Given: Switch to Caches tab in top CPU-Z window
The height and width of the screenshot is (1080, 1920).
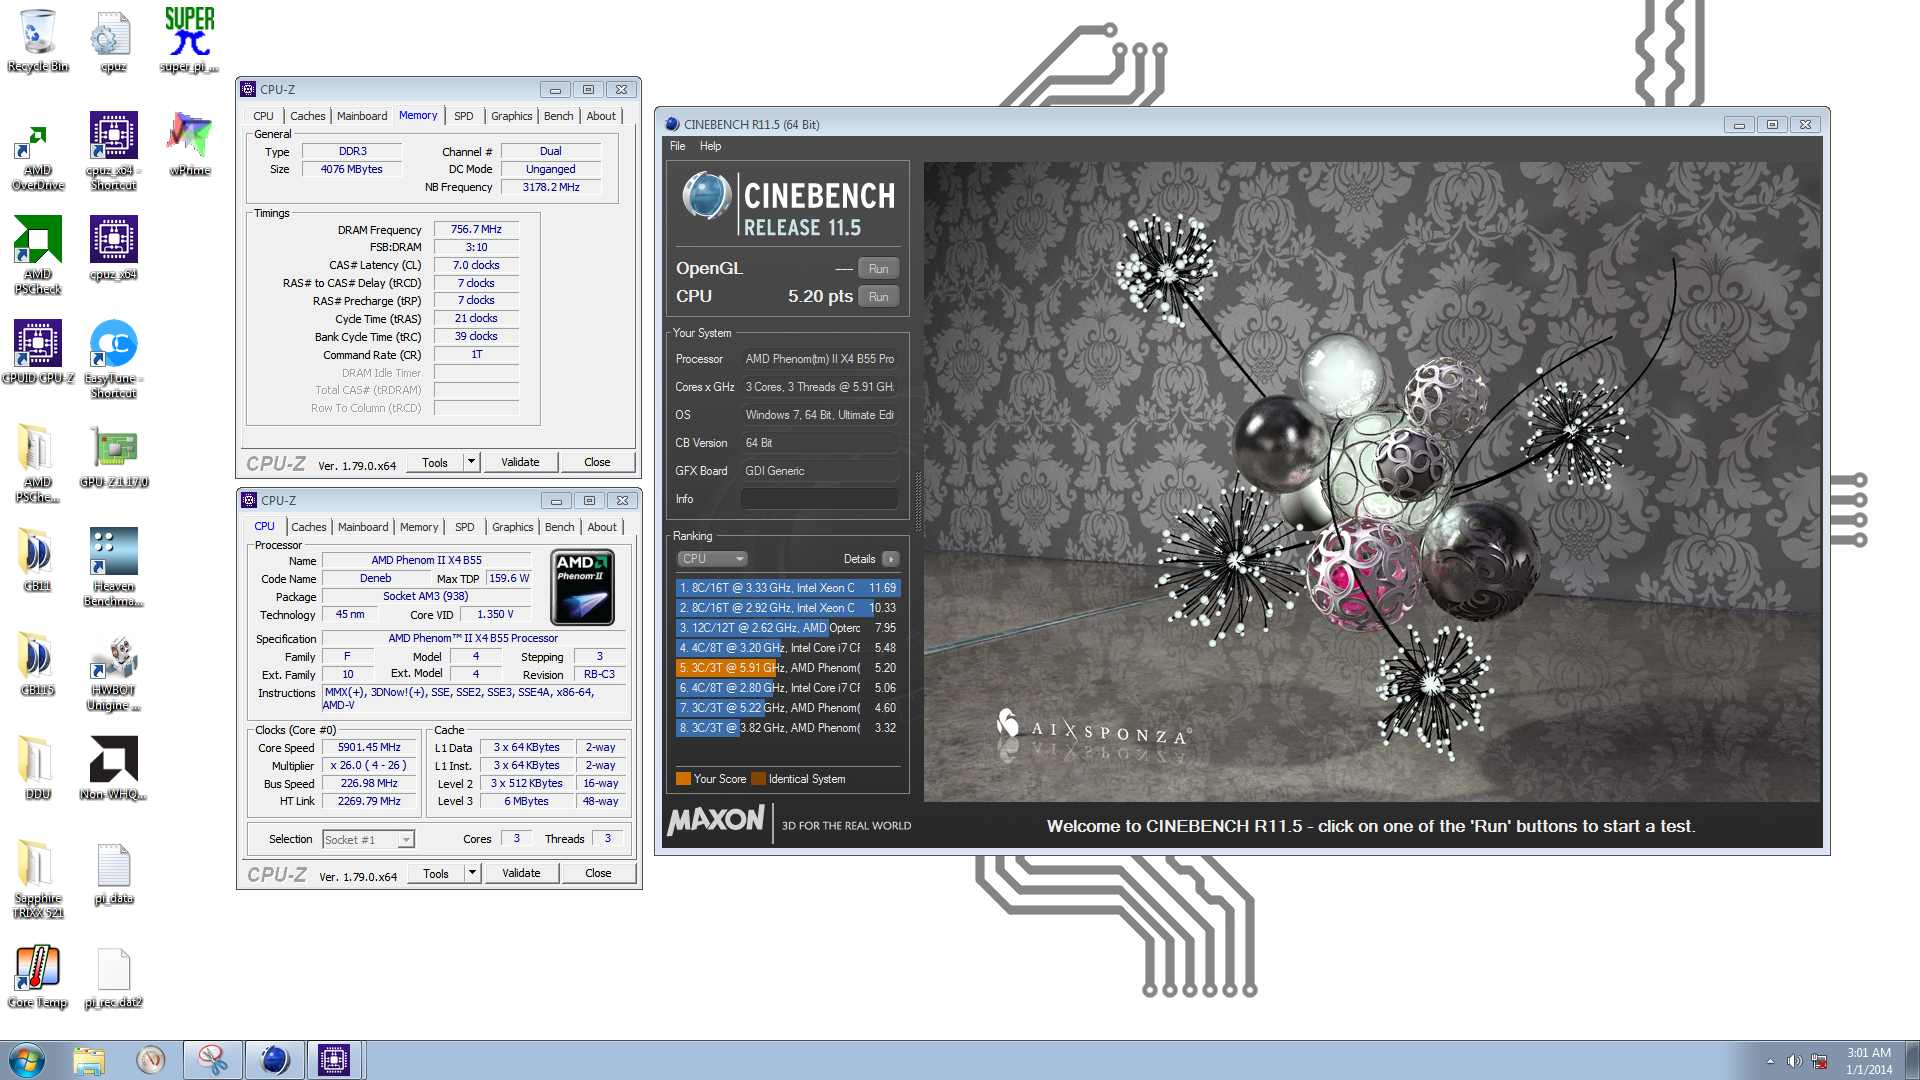Looking at the screenshot, I should (307, 116).
